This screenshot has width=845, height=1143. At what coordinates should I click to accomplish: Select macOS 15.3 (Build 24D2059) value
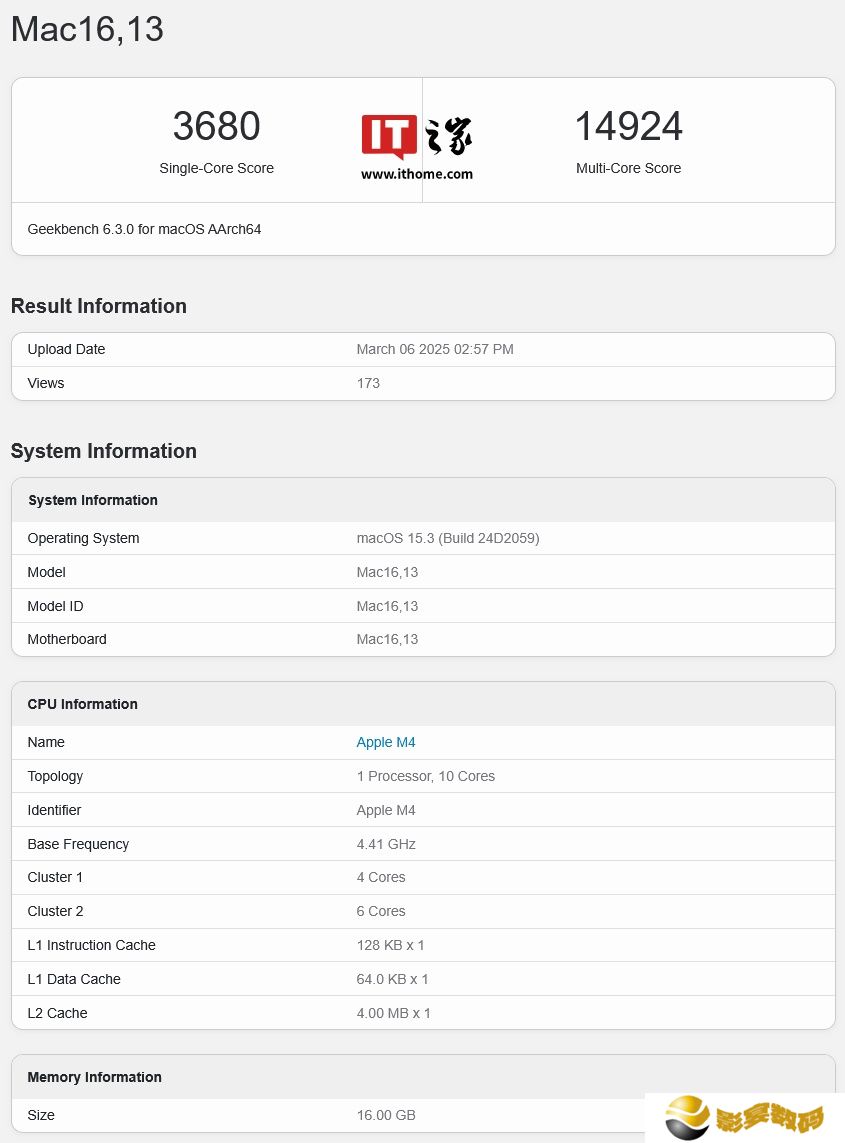(448, 538)
